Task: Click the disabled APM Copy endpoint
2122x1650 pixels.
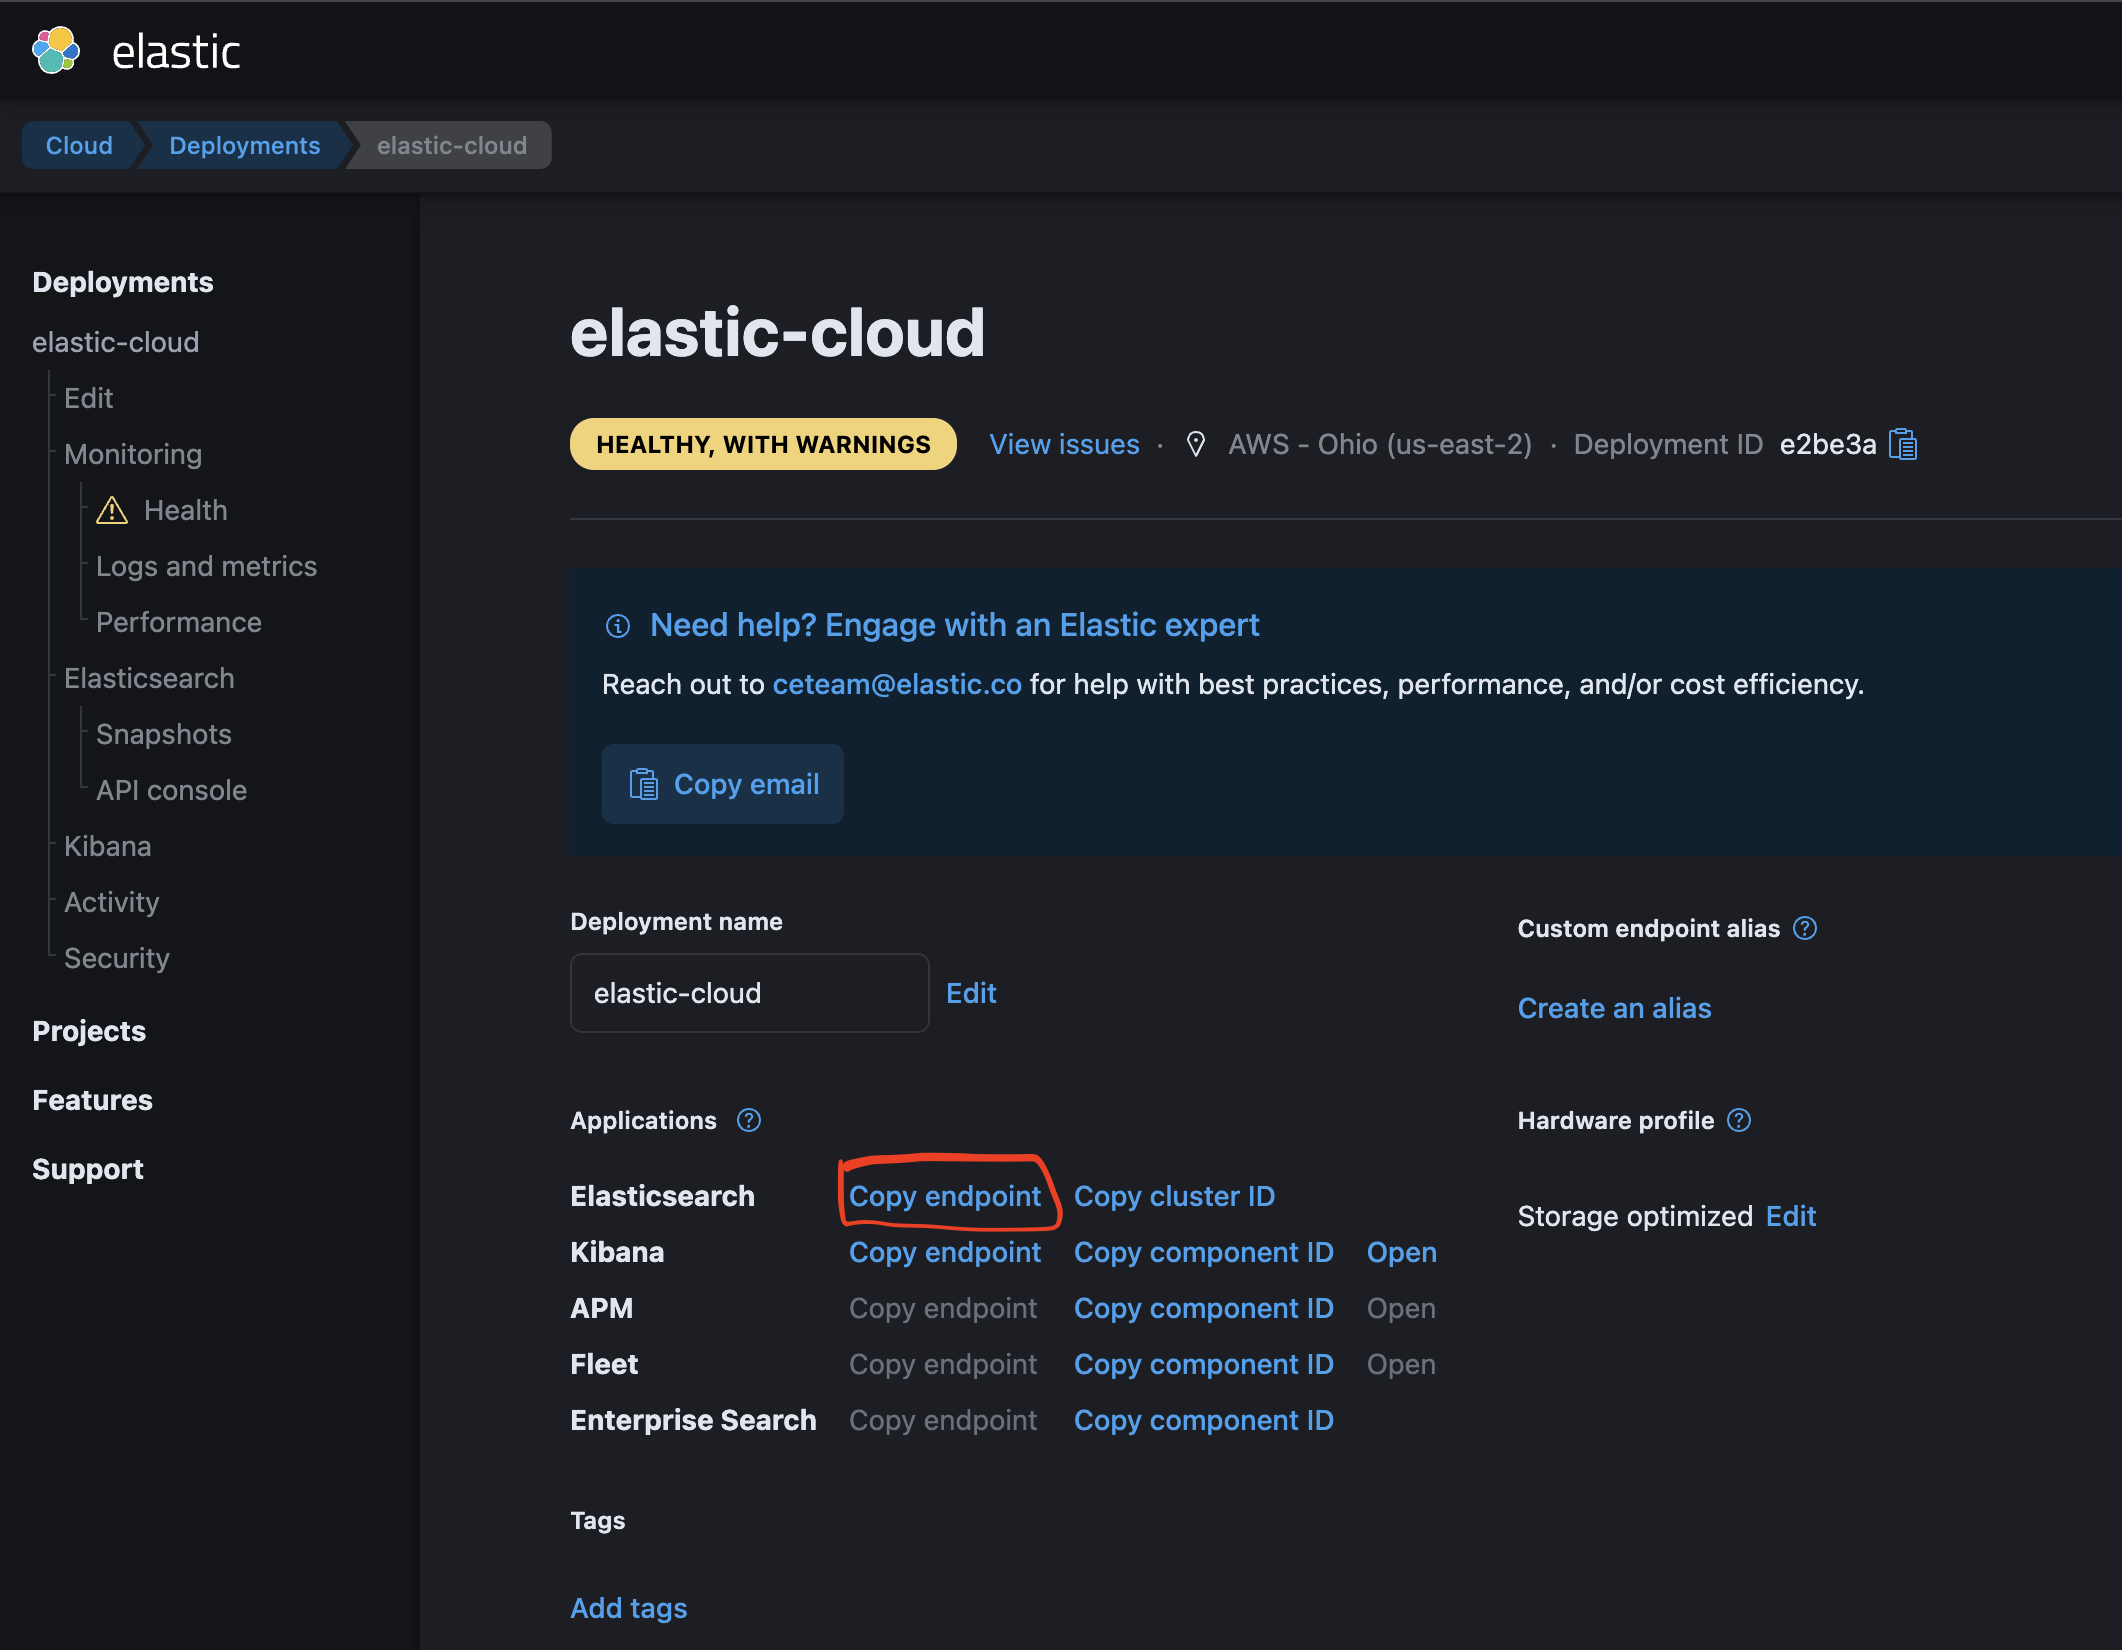Action: [x=943, y=1308]
